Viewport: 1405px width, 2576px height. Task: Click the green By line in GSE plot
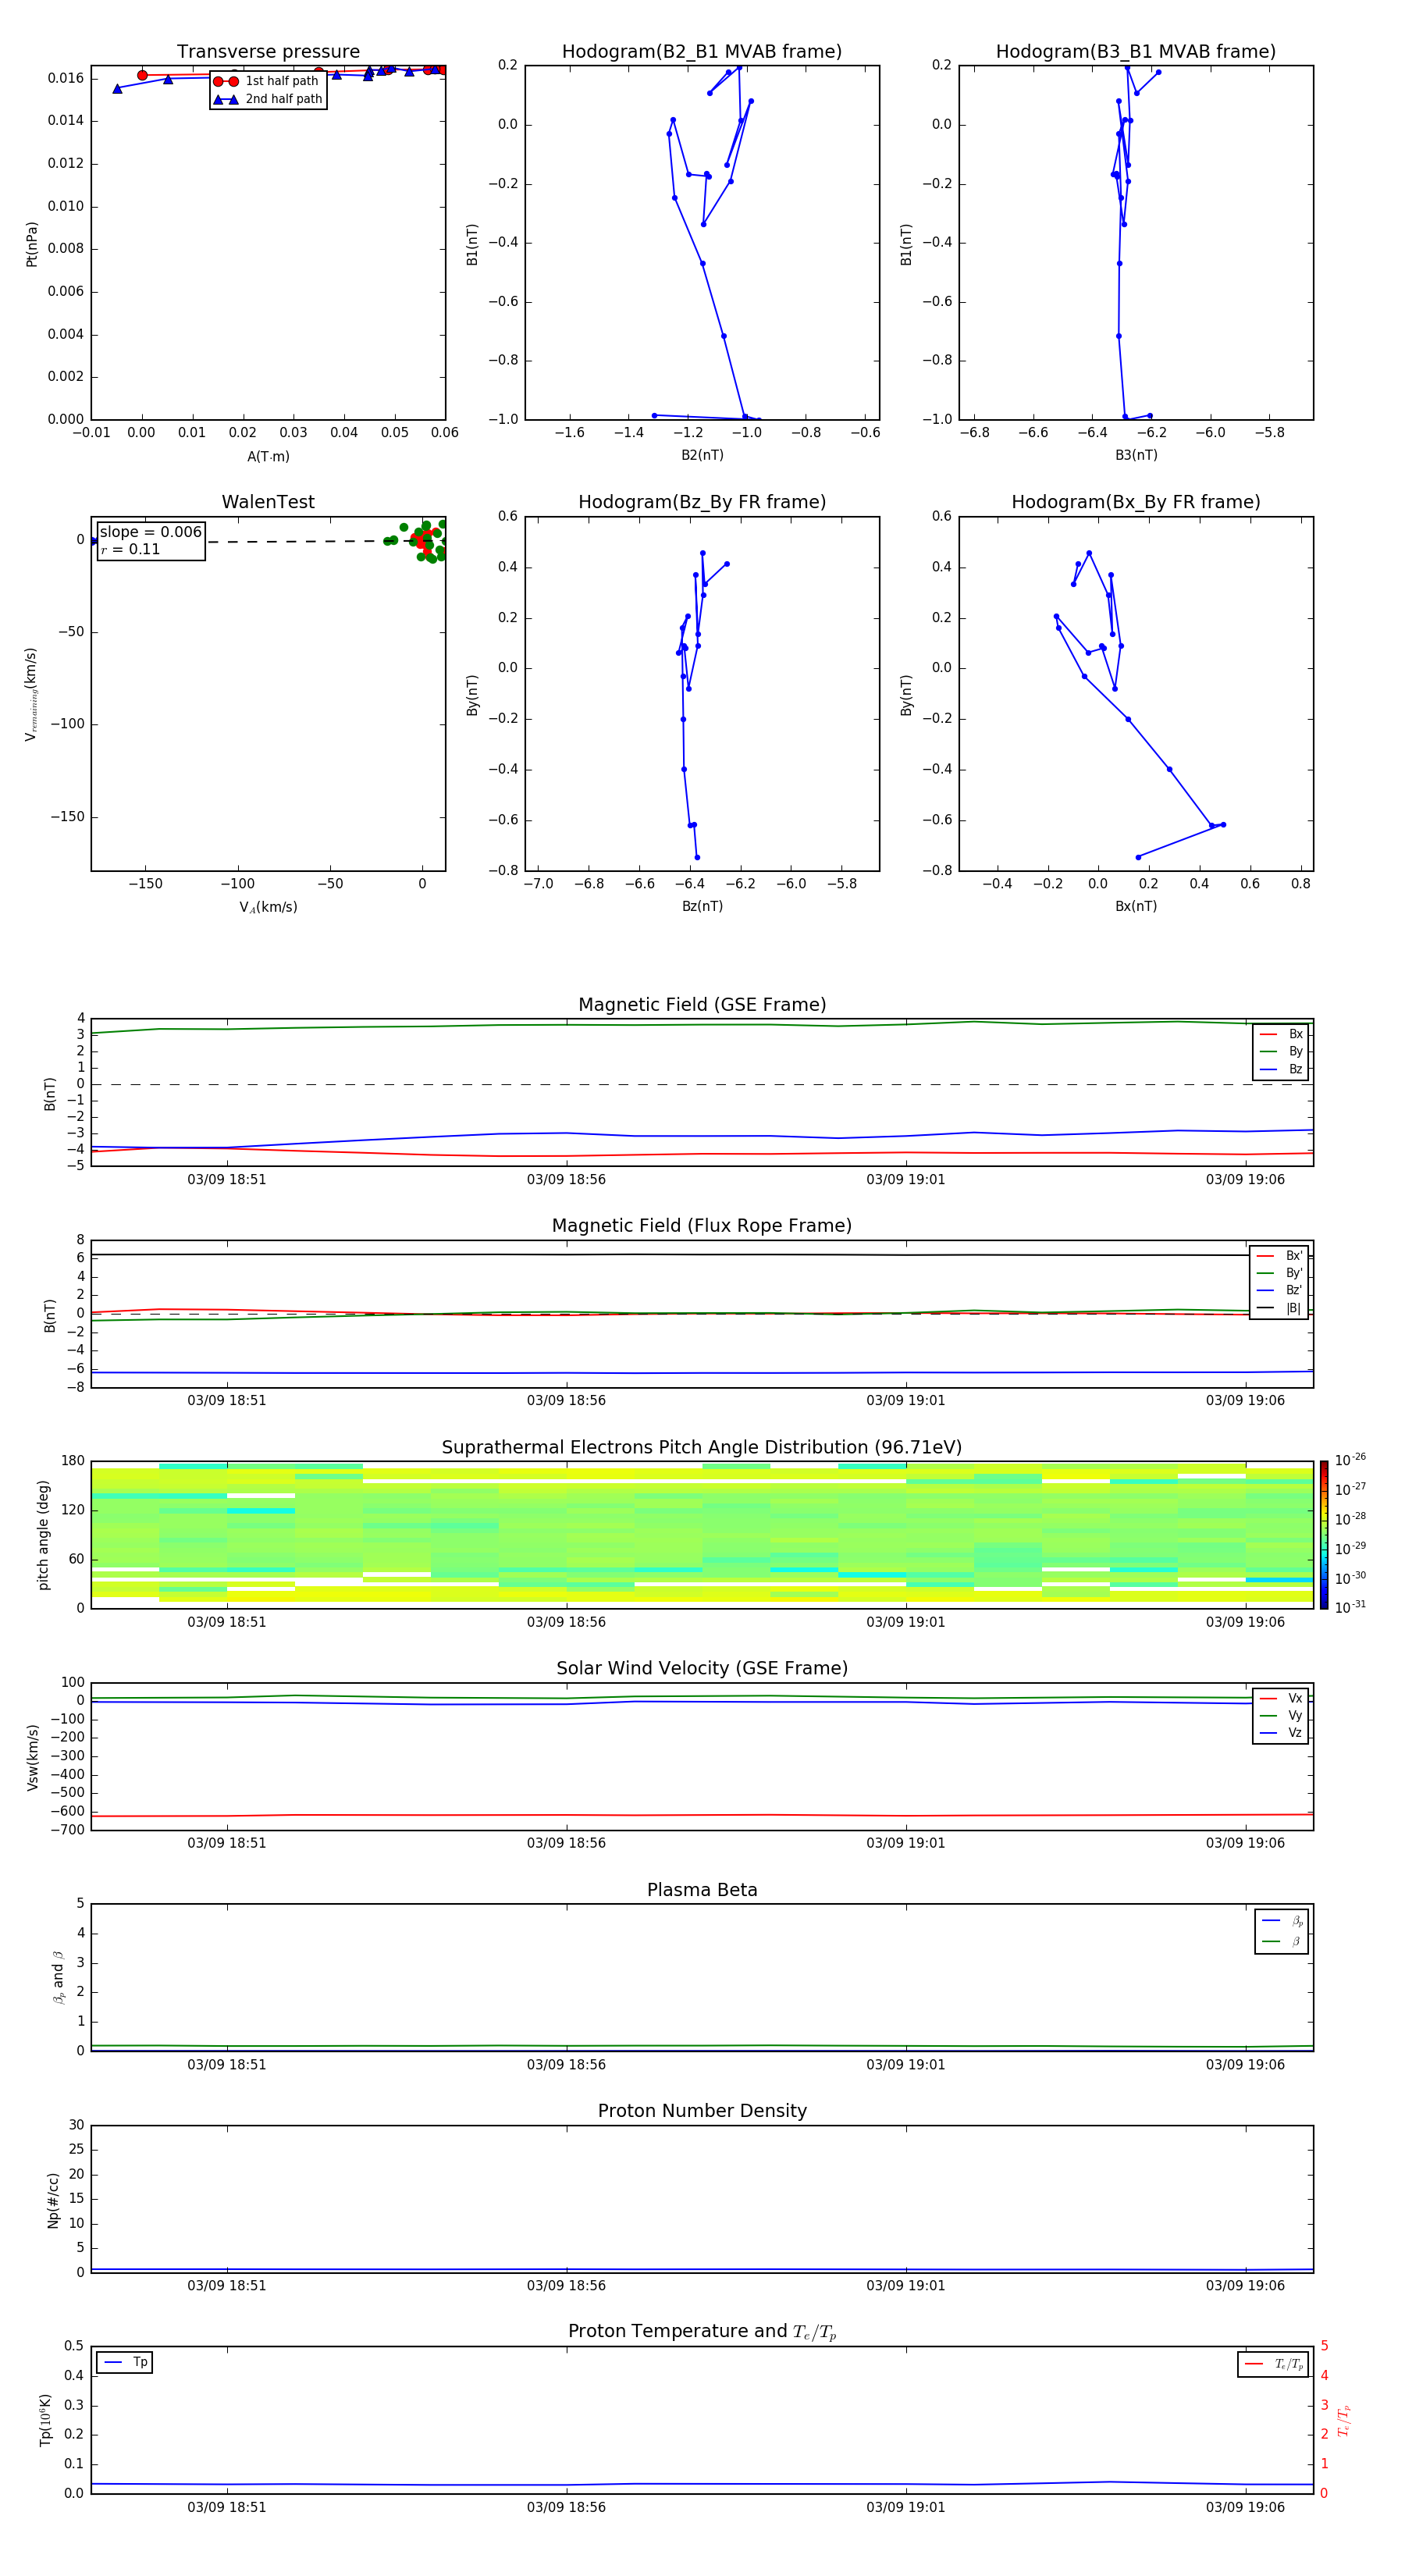(702, 1025)
